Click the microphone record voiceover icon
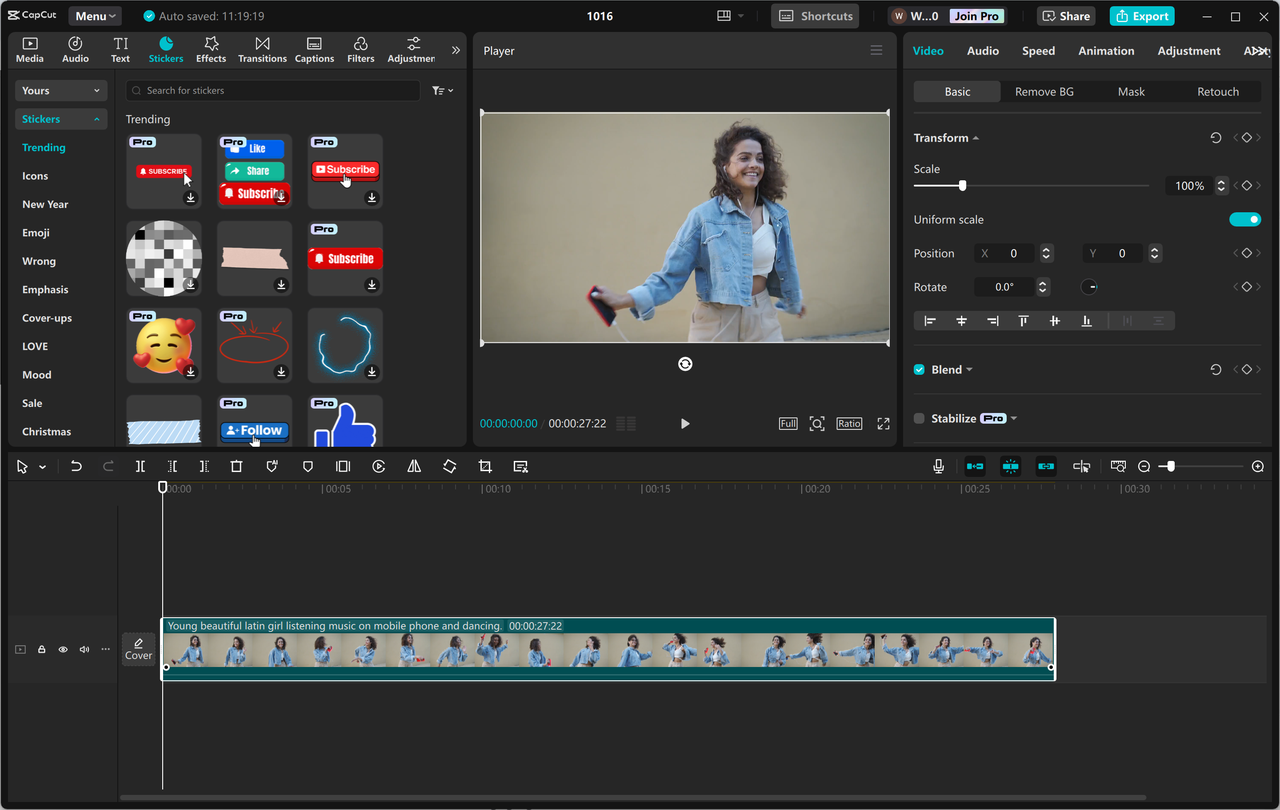Image resolution: width=1280 pixels, height=810 pixels. (x=938, y=467)
